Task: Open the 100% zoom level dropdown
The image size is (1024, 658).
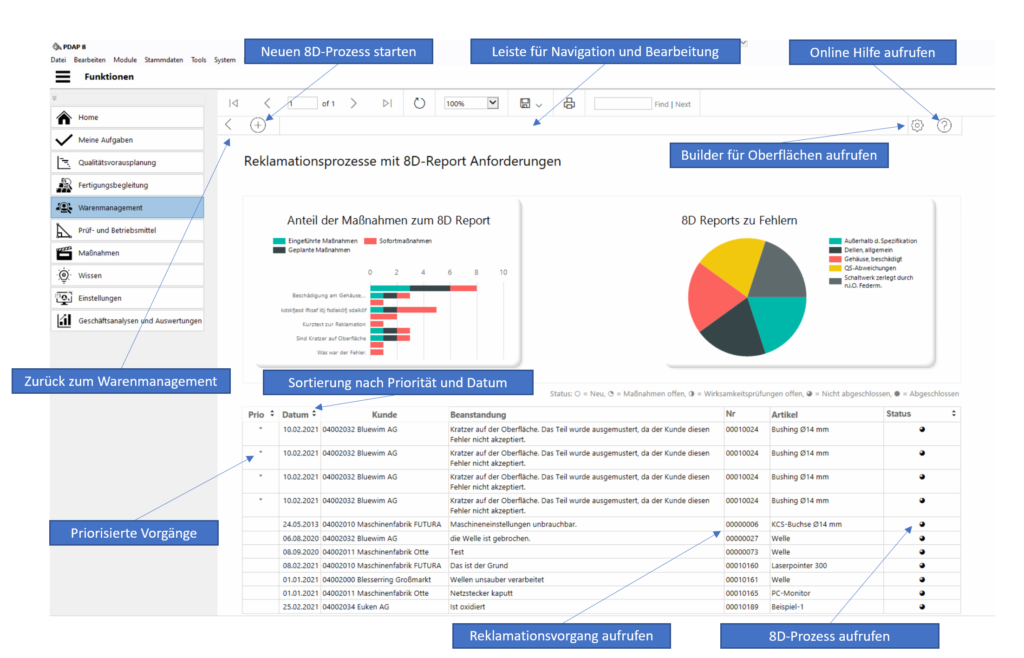Action: 470,102
